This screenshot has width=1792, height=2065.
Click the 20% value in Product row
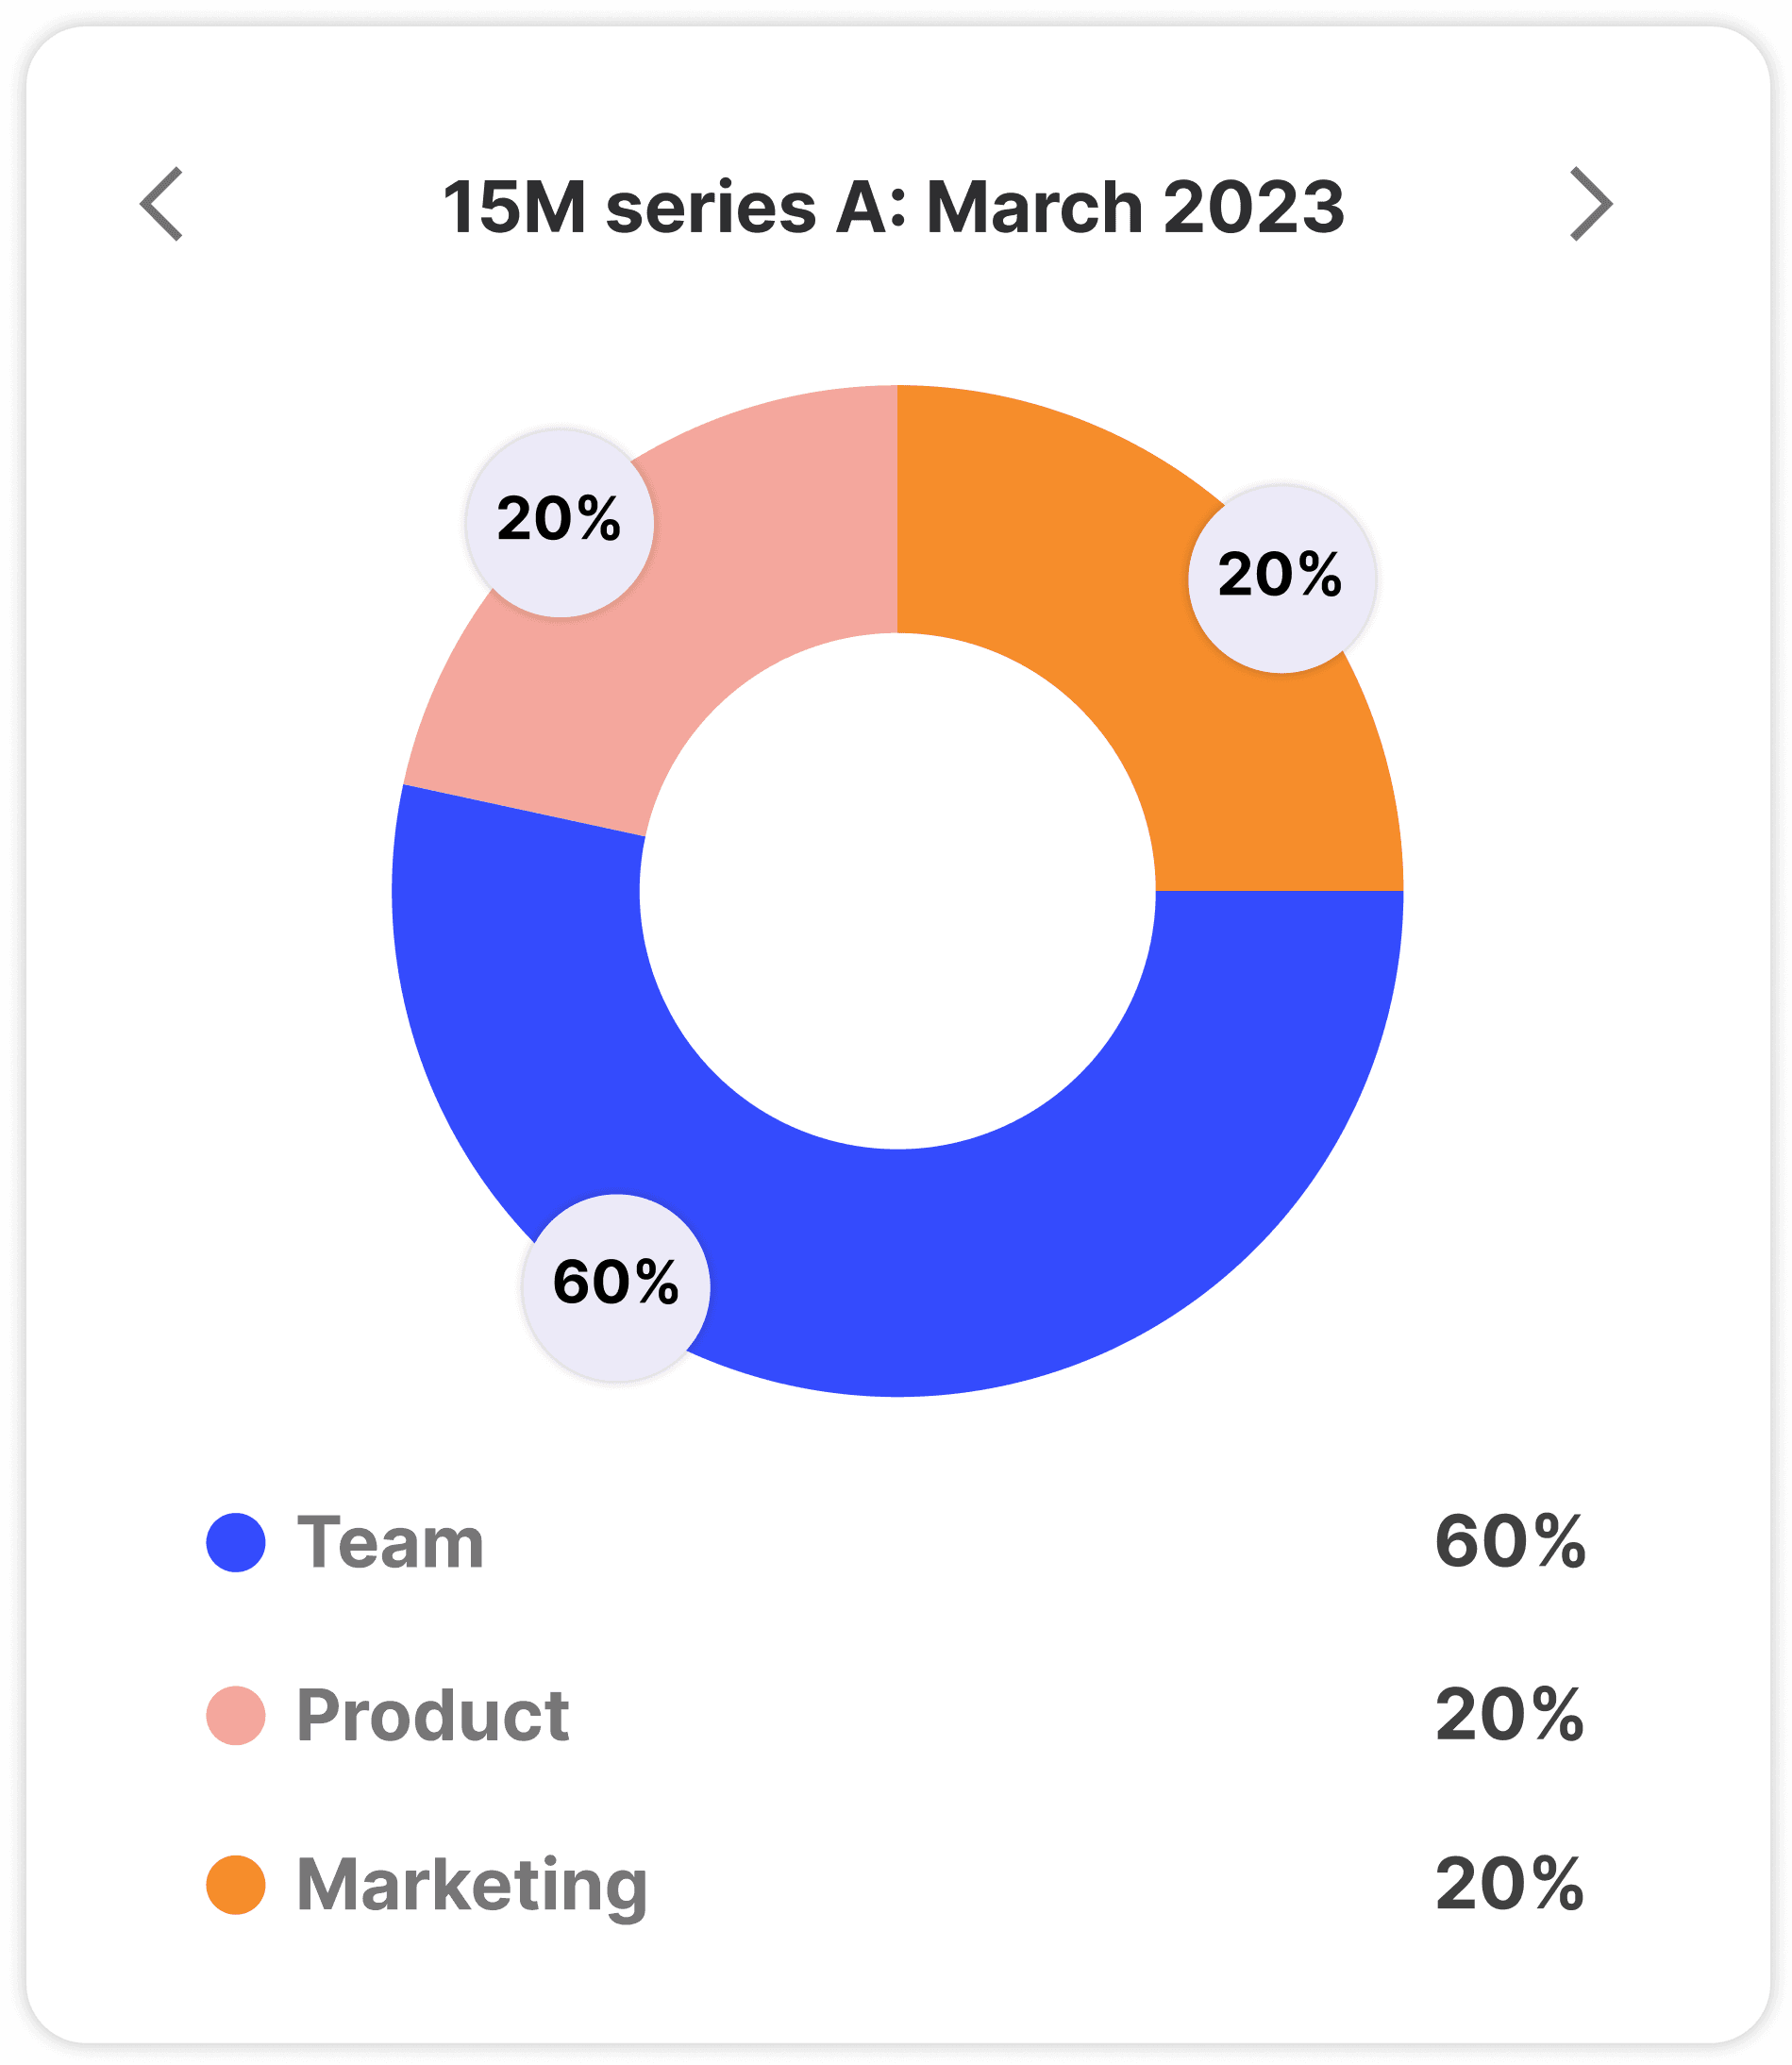click(x=1510, y=1715)
